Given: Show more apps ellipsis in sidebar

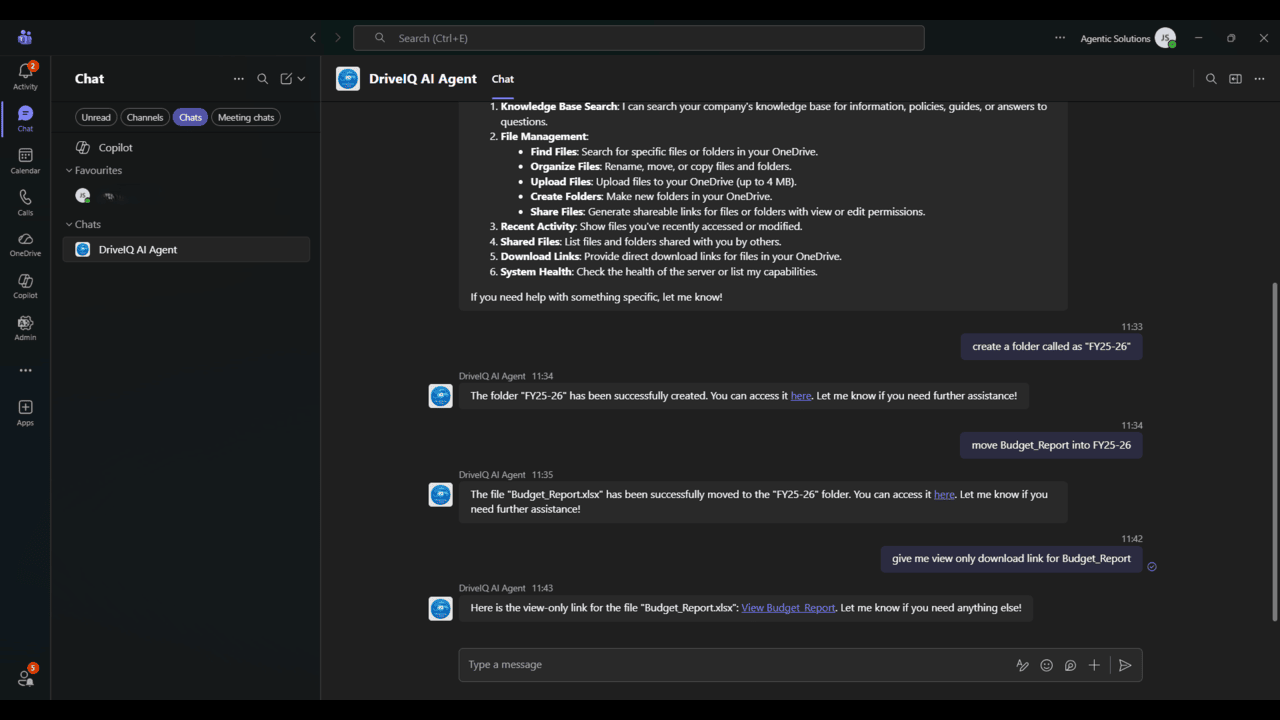Looking at the screenshot, I should click(25, 370).
